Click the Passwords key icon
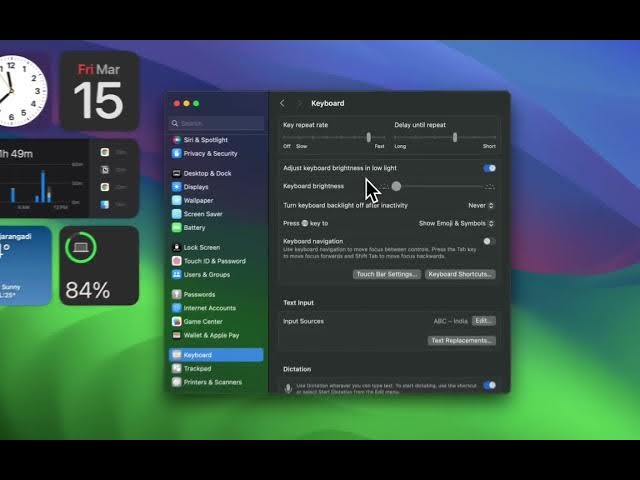The width and height of the screenshot is (640, 480). (x=176, y=294)
